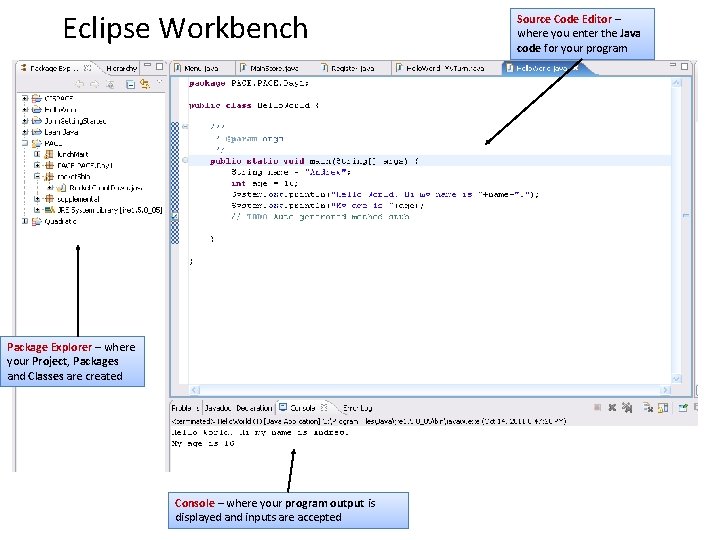Open the MainStore.java editor tab

(x=274, y=68)
